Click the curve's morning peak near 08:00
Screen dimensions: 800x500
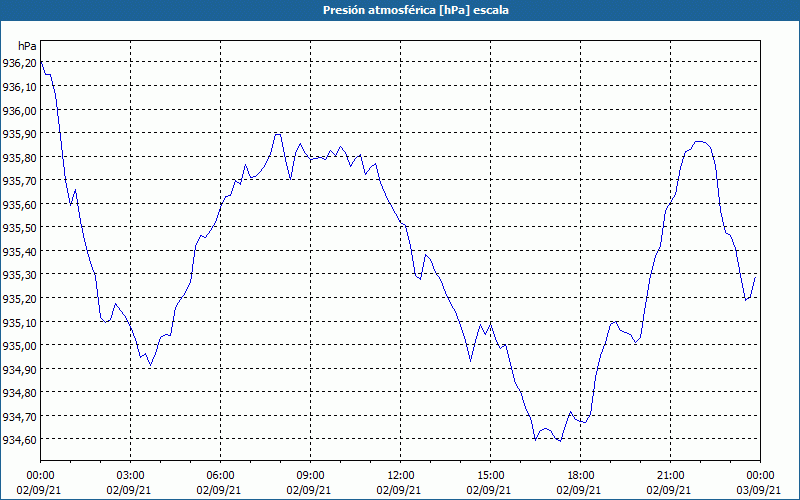point(278,134)
